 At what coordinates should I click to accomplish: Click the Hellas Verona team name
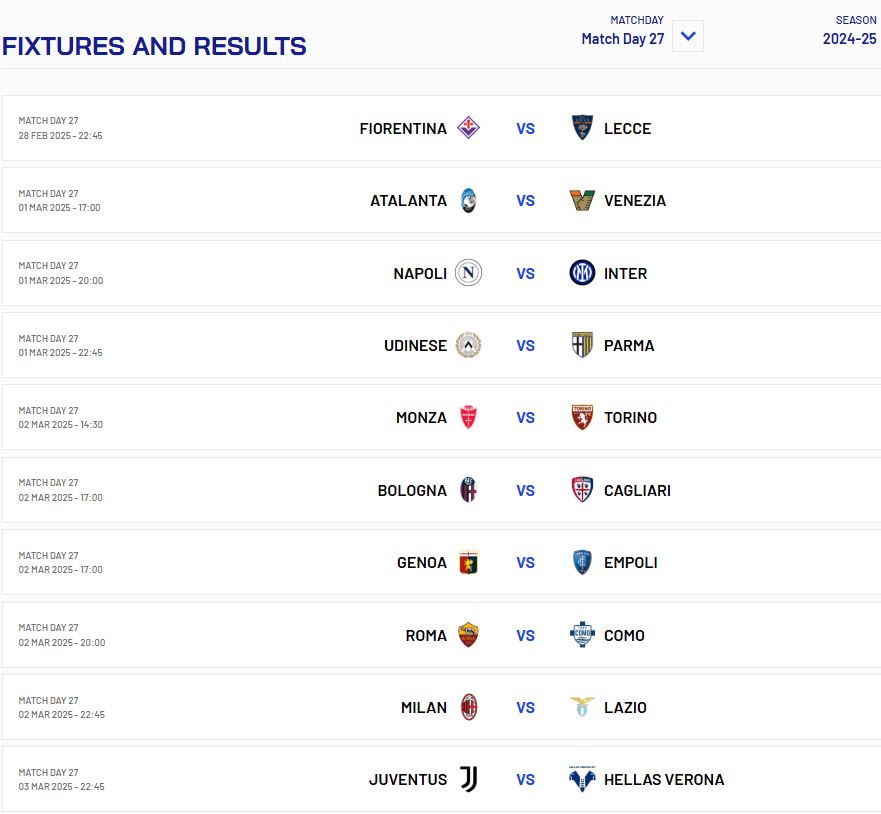(664, 780)
